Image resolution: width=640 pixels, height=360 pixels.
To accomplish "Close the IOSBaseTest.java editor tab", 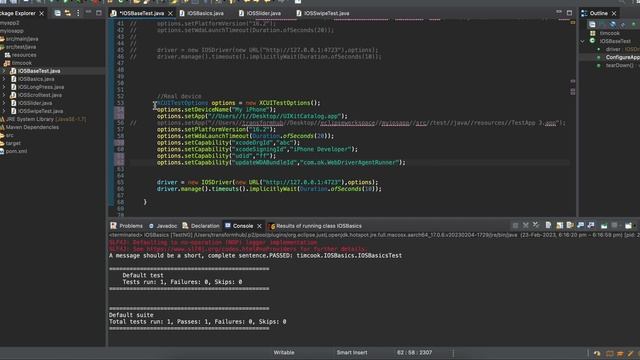I will (x=171, y=13).
